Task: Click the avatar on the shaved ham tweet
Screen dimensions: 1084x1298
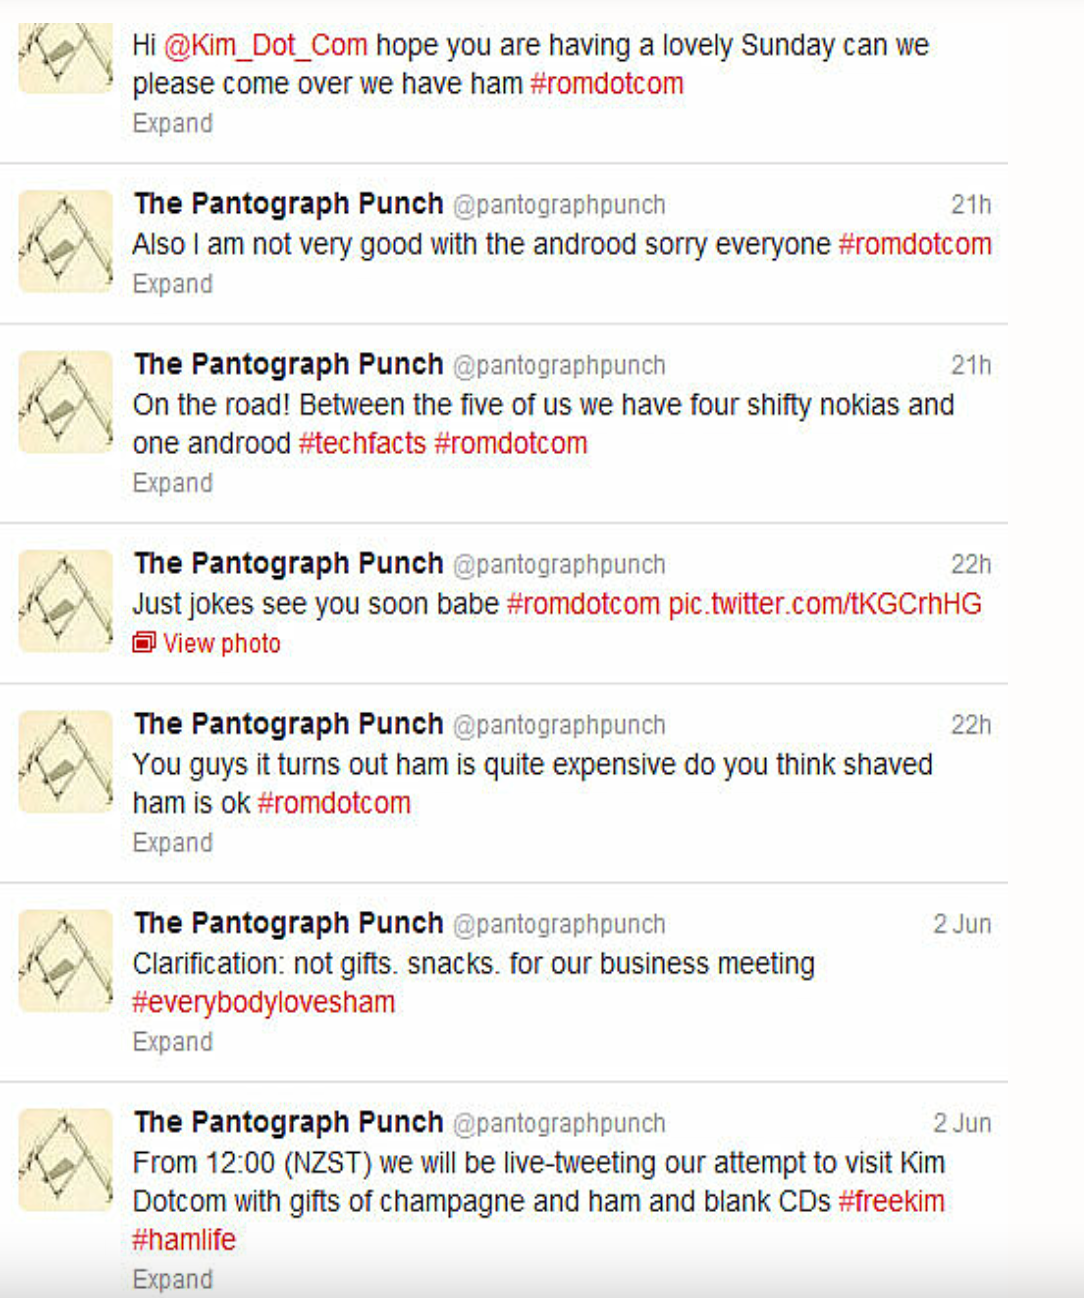Action: pos(66,761)
